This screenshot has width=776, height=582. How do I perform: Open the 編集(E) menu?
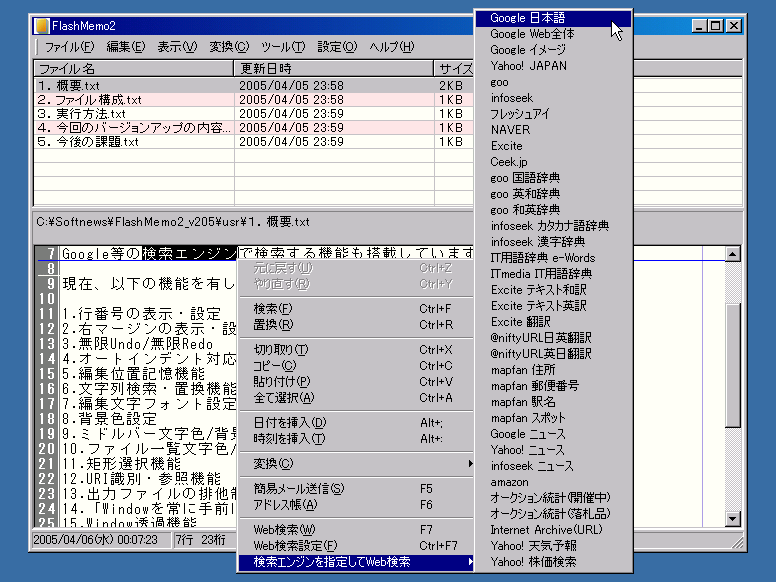click(126, 47)
